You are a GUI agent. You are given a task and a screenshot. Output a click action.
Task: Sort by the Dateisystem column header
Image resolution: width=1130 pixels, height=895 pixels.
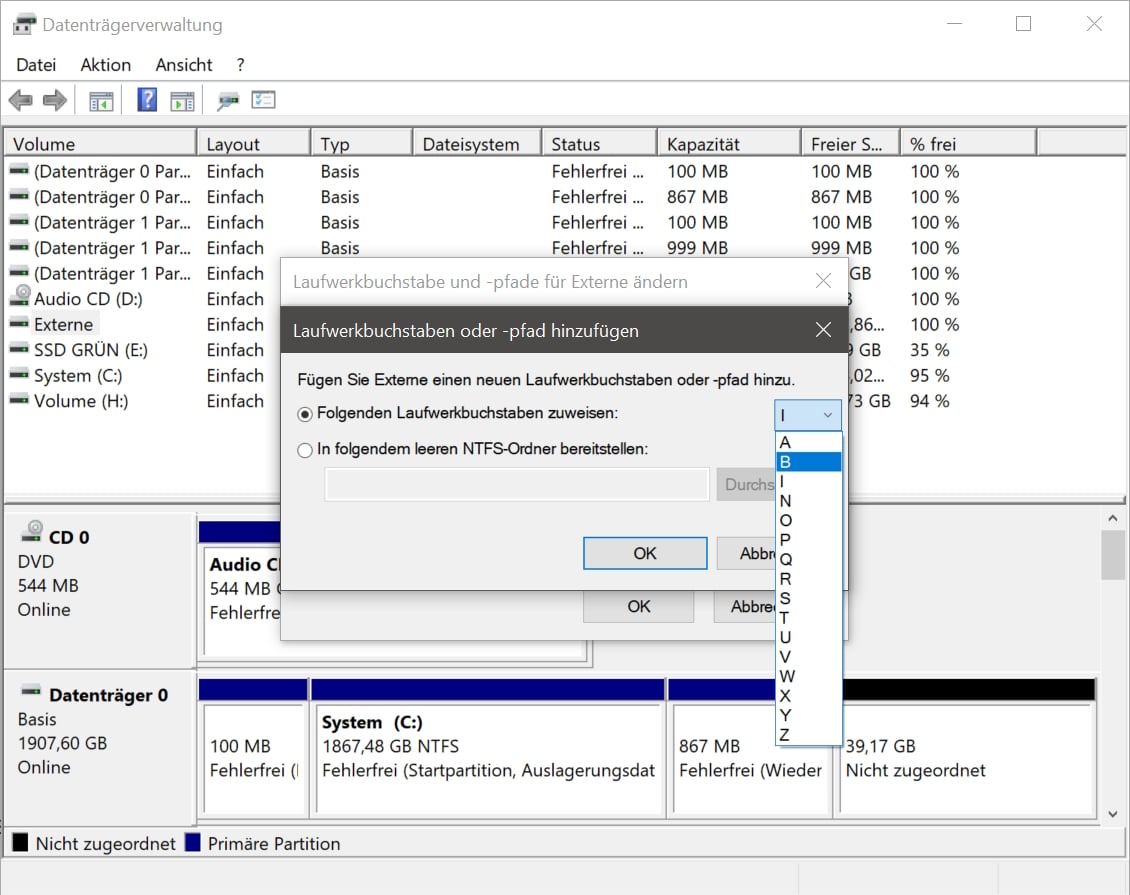[477, 143]
